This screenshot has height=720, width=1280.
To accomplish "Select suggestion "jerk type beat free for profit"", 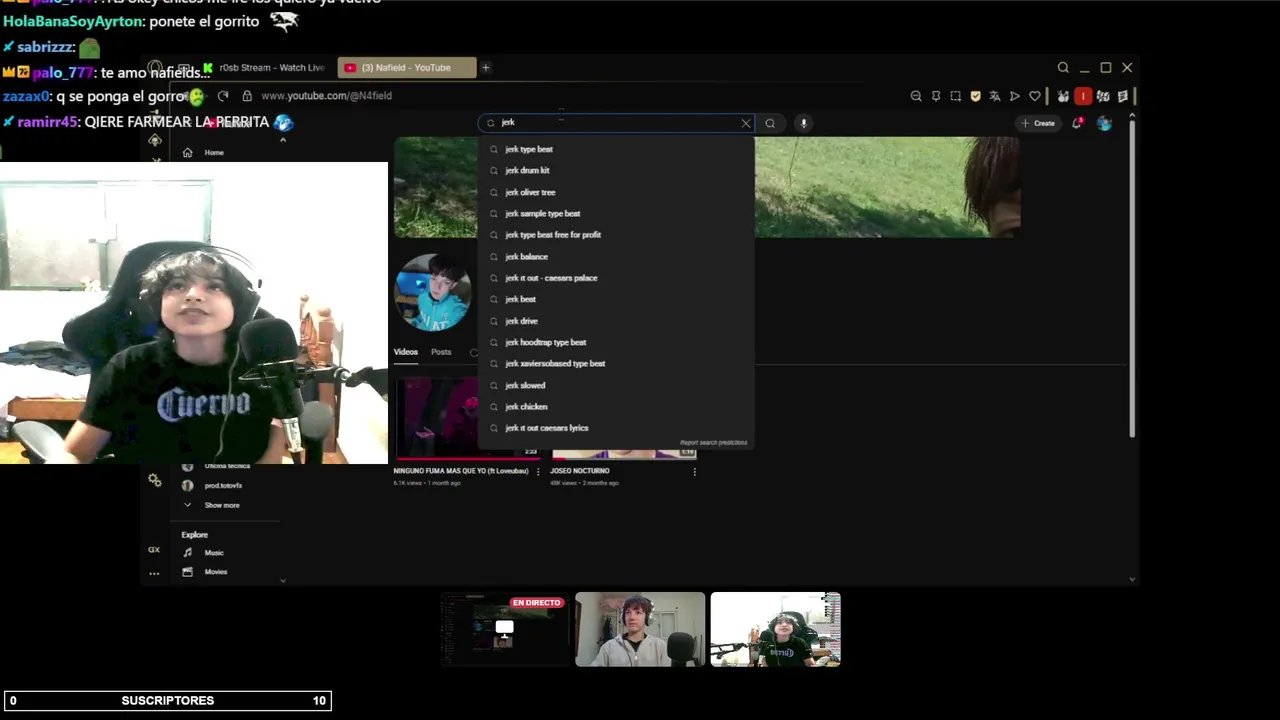I will (x=616, y=235).
